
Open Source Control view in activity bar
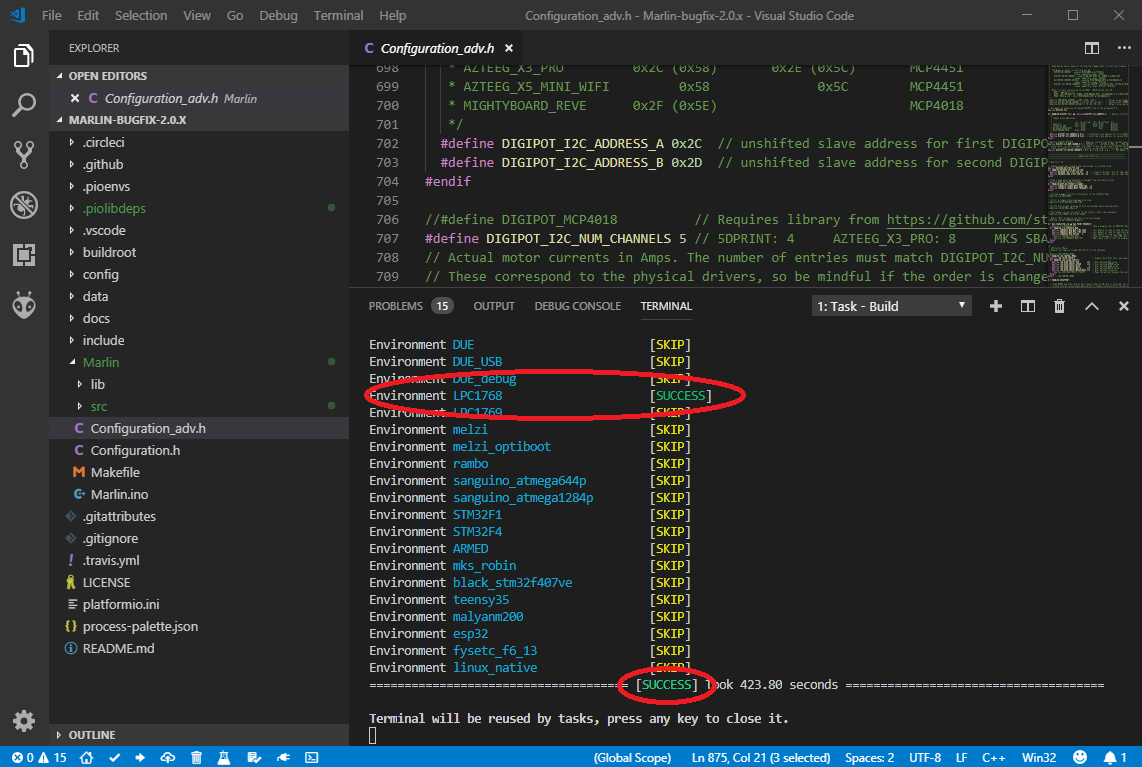pos(23,154)
